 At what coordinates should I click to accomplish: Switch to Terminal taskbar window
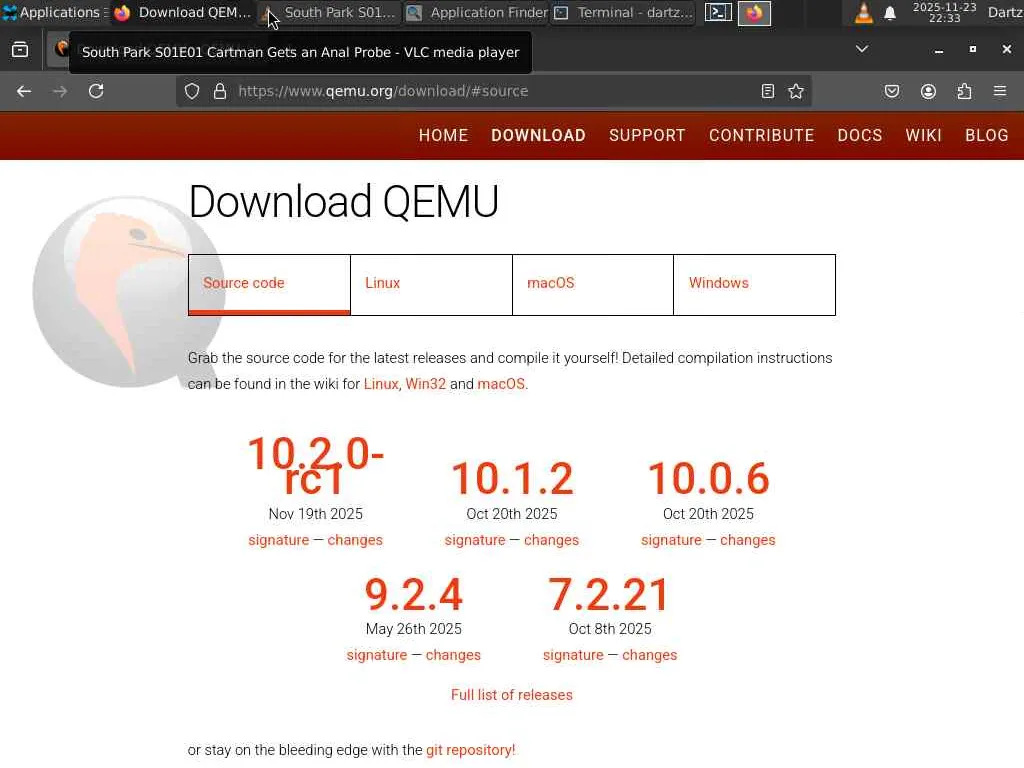click(624, 12)
